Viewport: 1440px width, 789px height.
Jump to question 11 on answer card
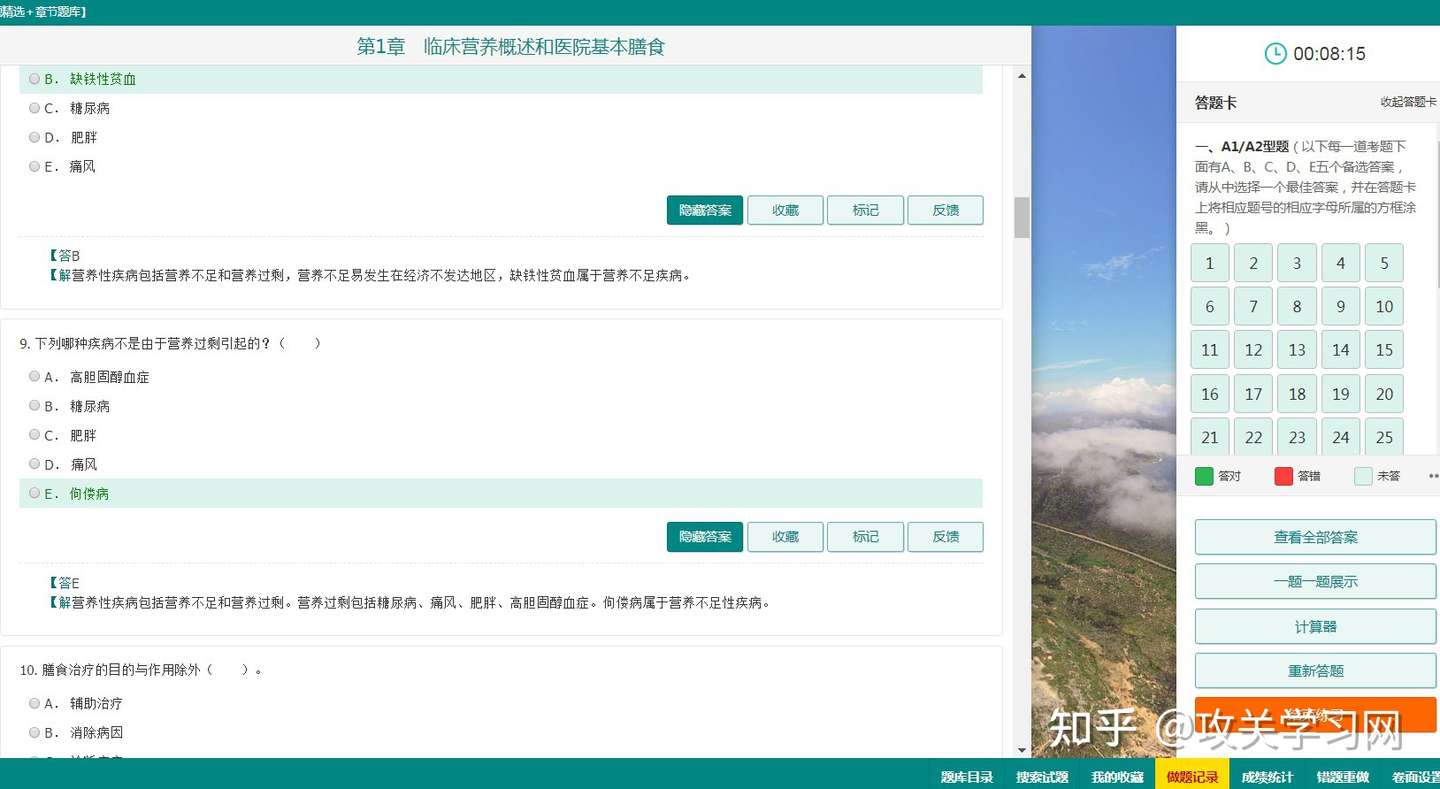pyautogui.click(x=1210, y=350)
